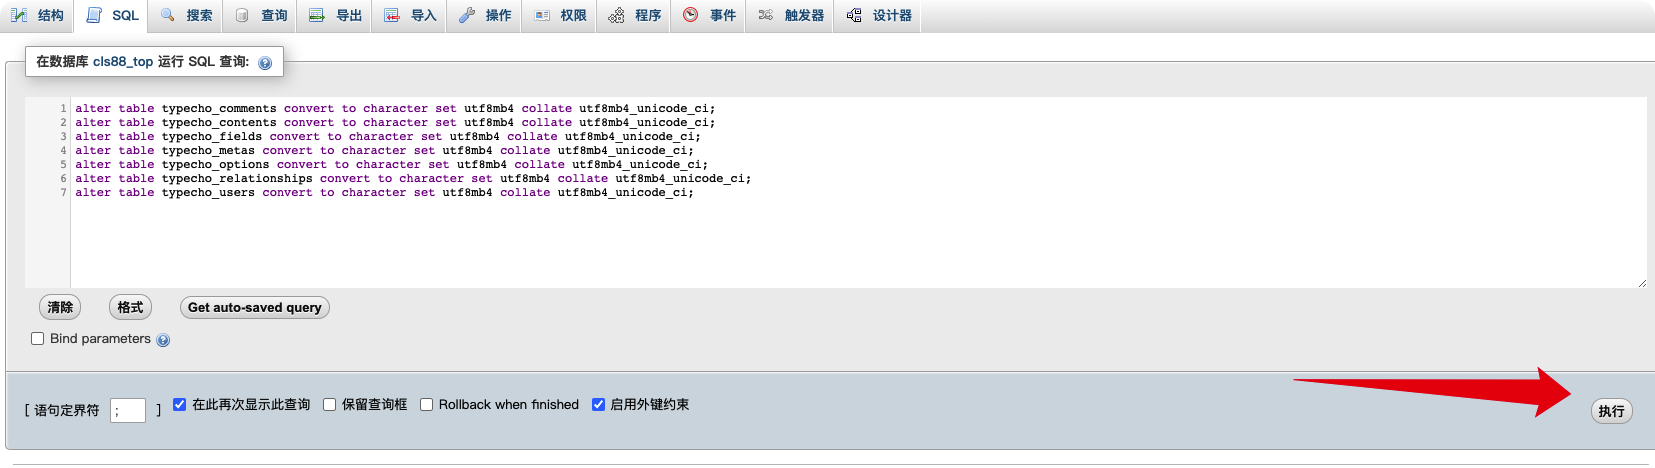Click the 导入 import icon
The height and width of the screenshot is (468, 1655).
tap(392, 15)
